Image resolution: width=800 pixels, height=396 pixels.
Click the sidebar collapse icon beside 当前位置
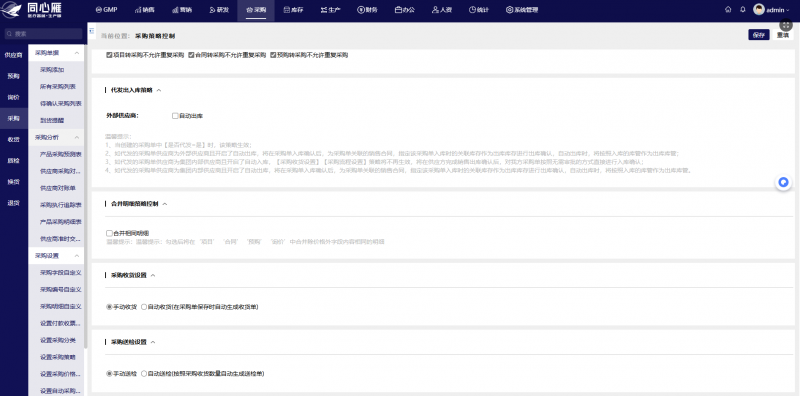(92, 31)
